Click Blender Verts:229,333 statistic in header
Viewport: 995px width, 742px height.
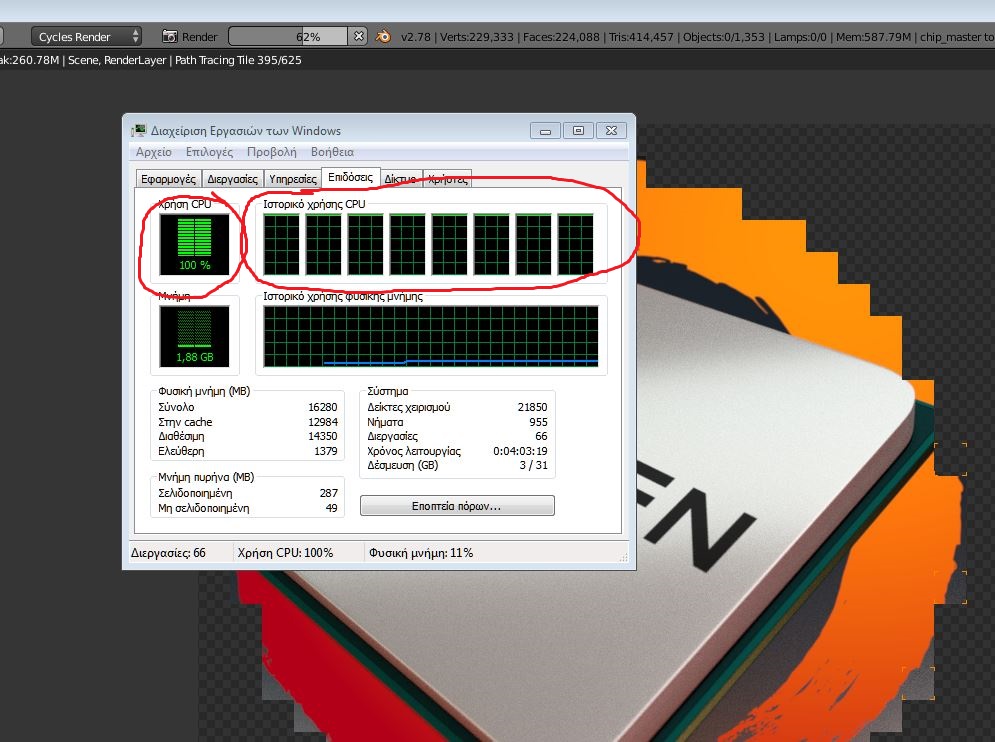click(477, 37)
